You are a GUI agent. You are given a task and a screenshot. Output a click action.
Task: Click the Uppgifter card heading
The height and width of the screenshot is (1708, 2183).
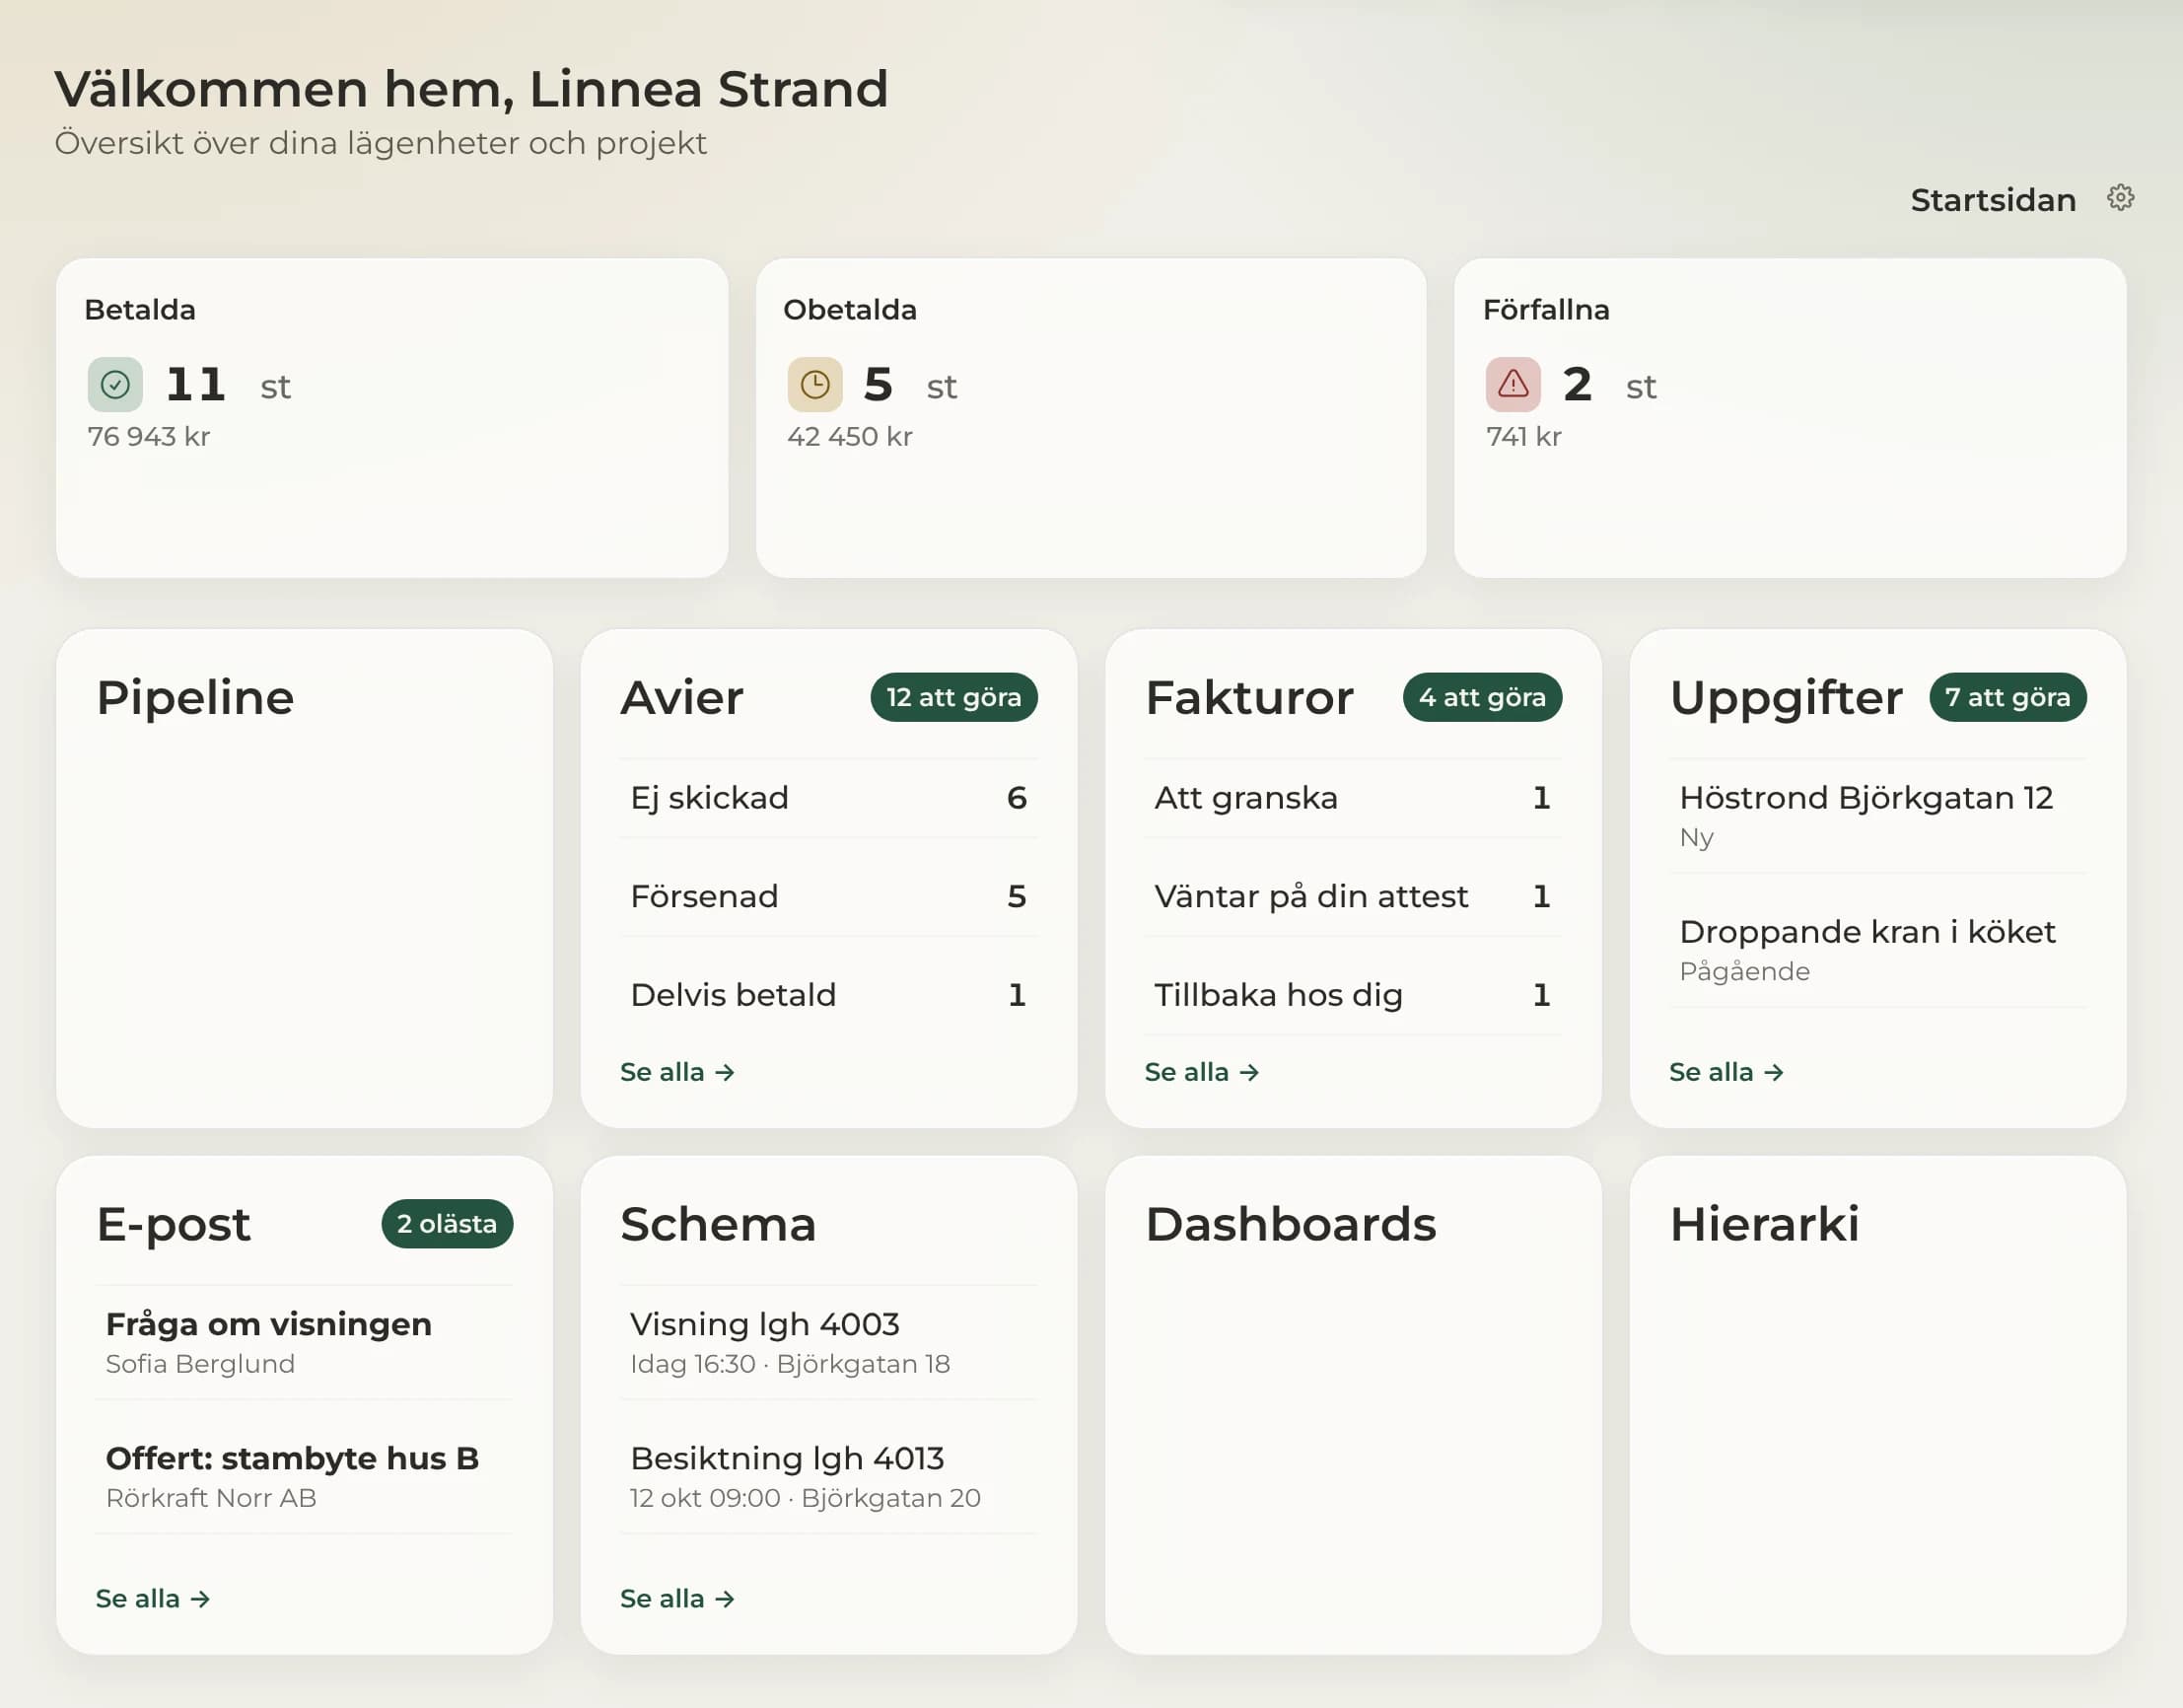click(x=1786, y=699)
